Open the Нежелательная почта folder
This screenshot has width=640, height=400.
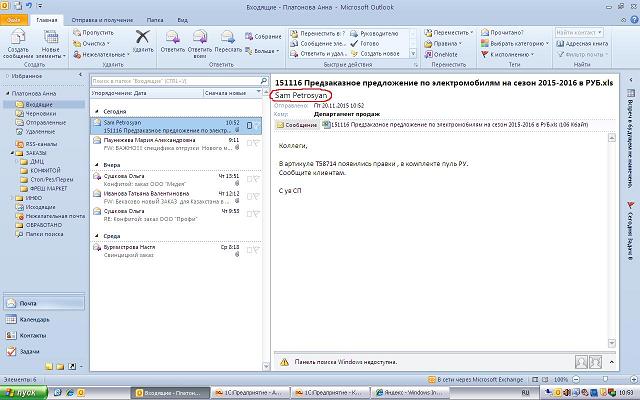click(x=55, y=216)
